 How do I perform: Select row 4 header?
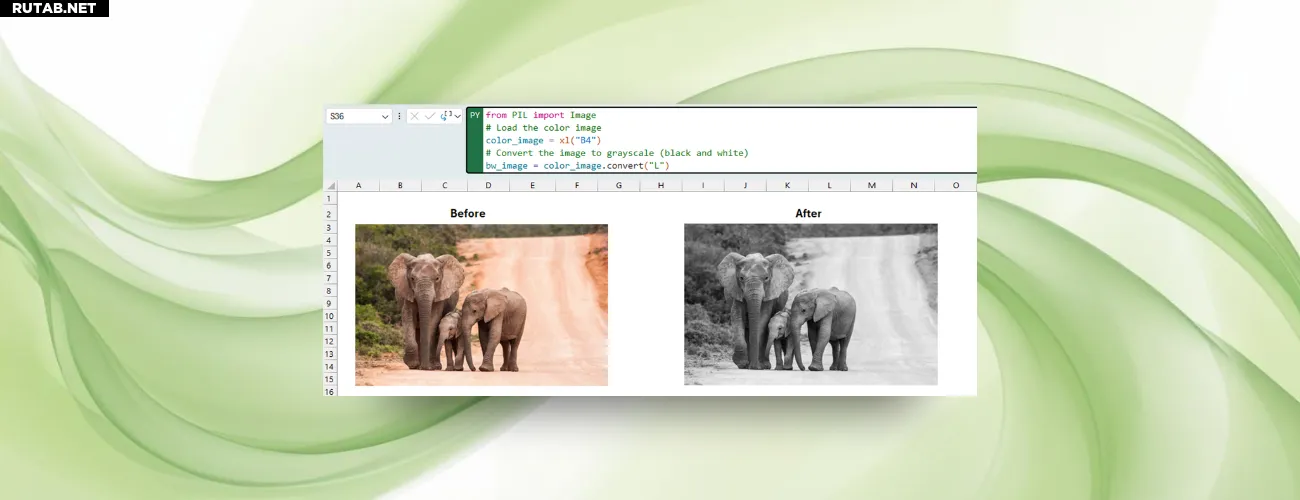[x=330, y=240]
